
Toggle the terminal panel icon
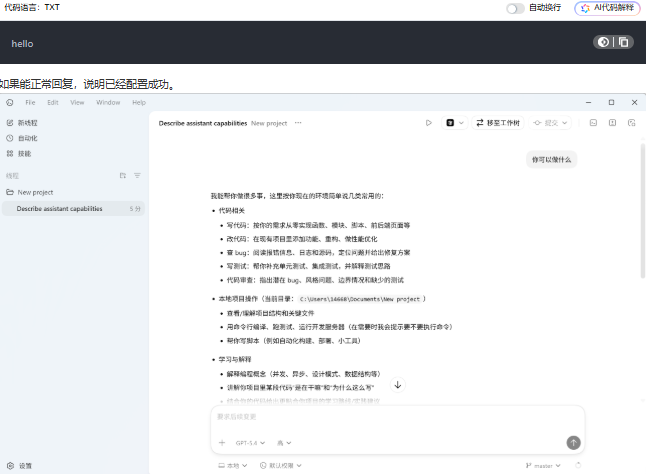593,123
